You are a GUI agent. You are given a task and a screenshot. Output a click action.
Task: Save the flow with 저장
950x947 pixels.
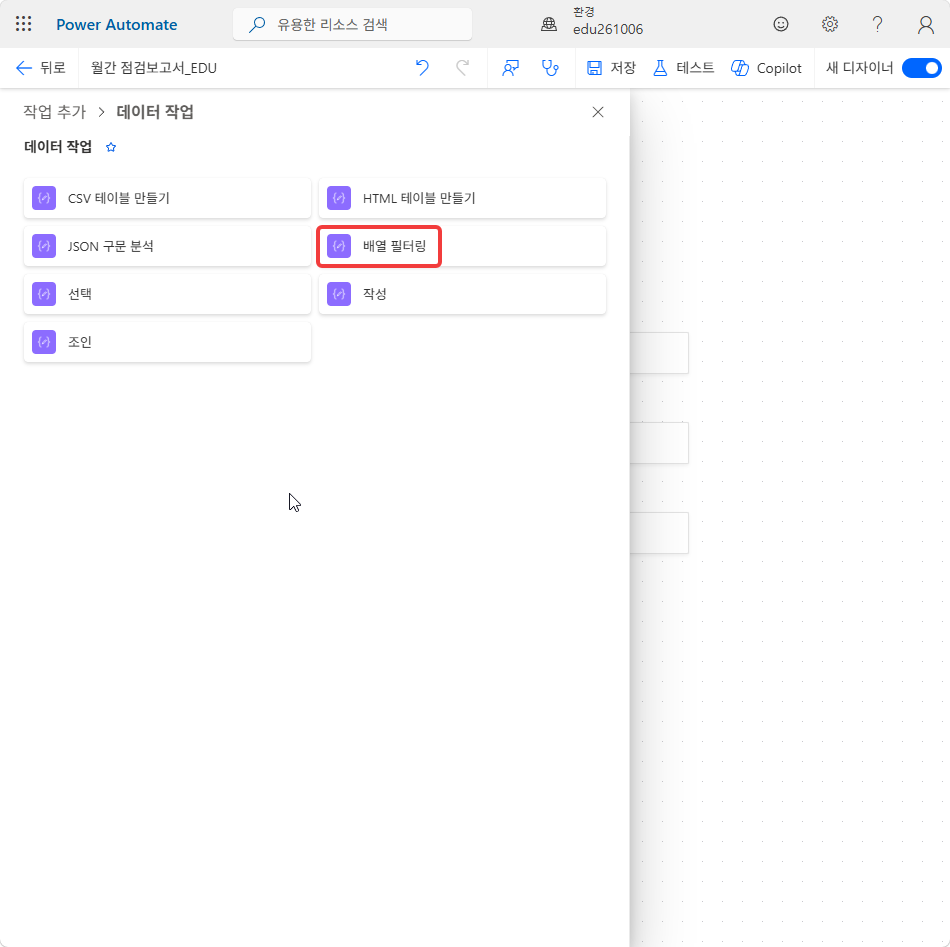point(611,68)
